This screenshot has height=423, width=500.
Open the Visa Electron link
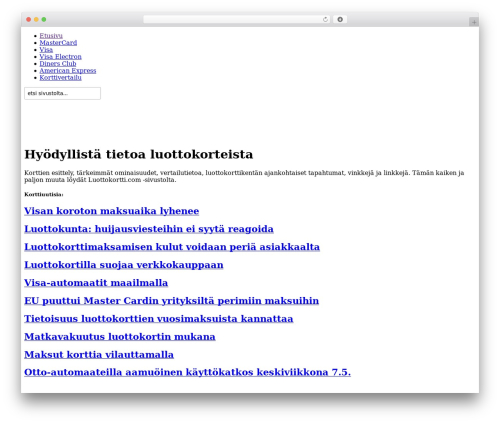pyautogui.click(x=60, y=57)
